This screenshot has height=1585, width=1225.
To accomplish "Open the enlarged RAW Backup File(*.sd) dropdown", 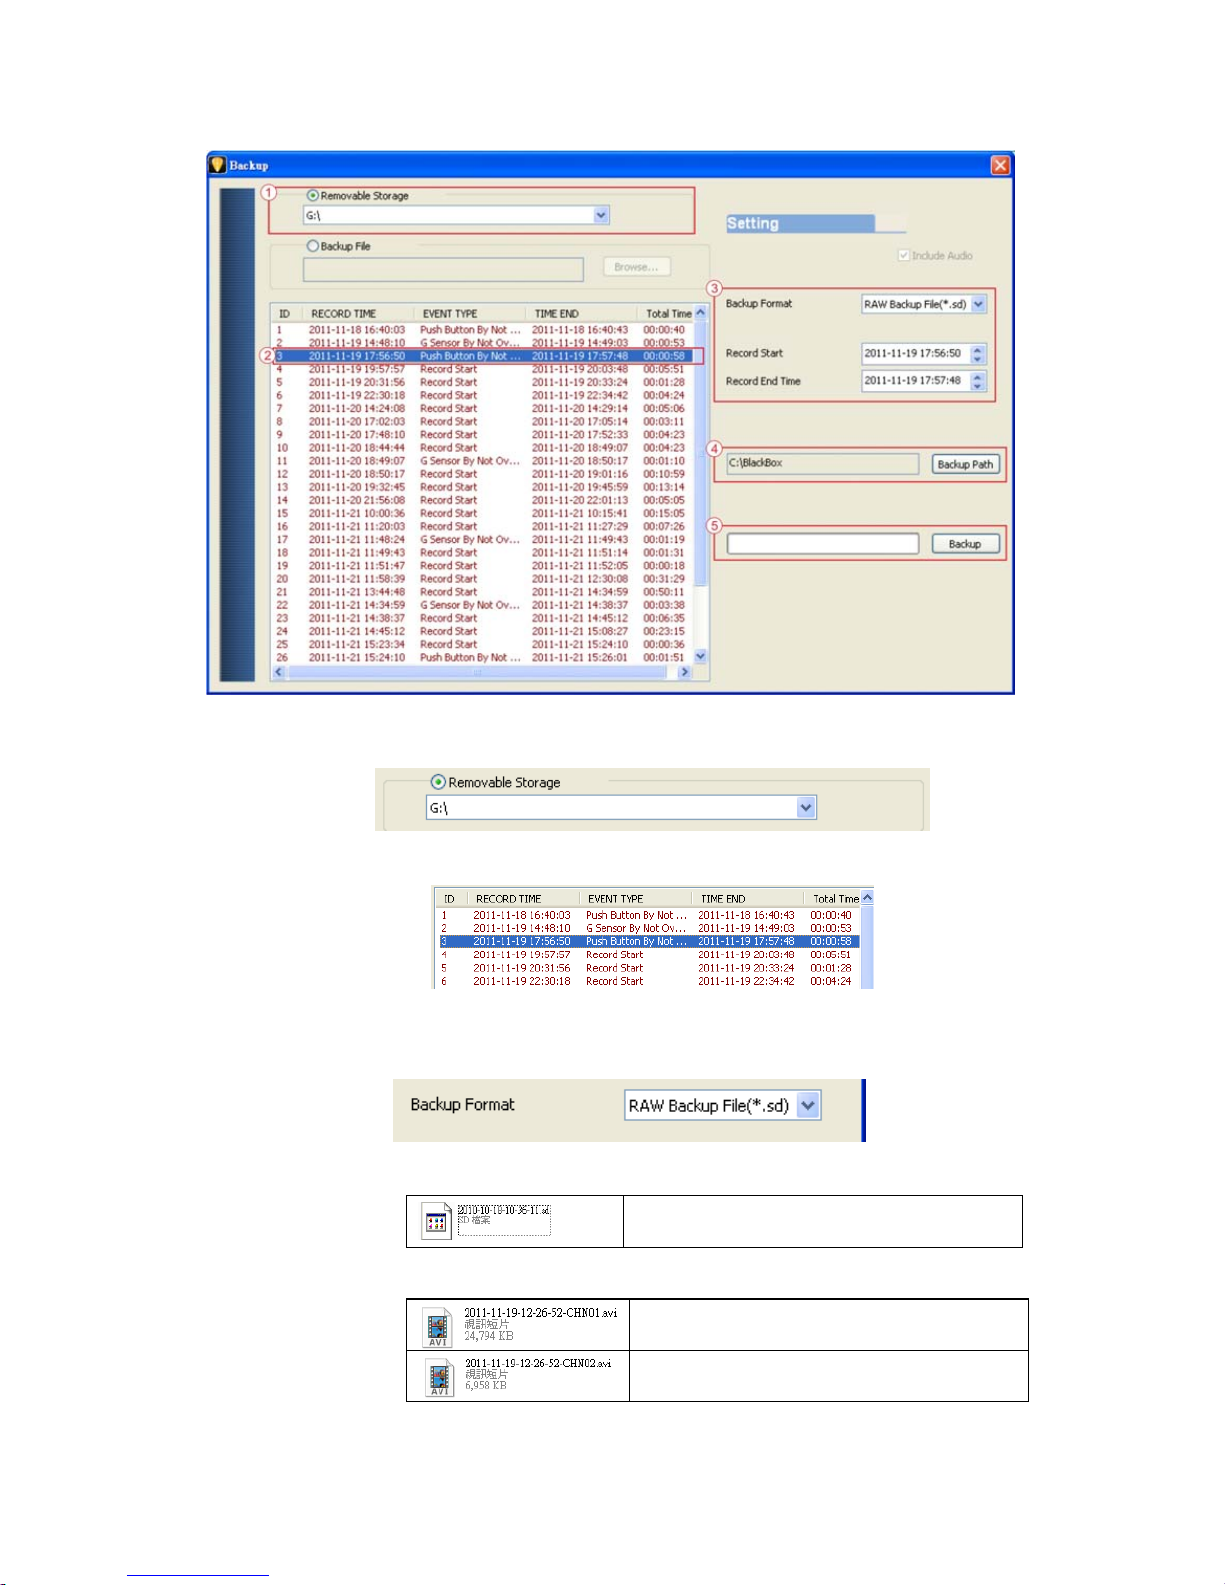I will point(809,1105).
